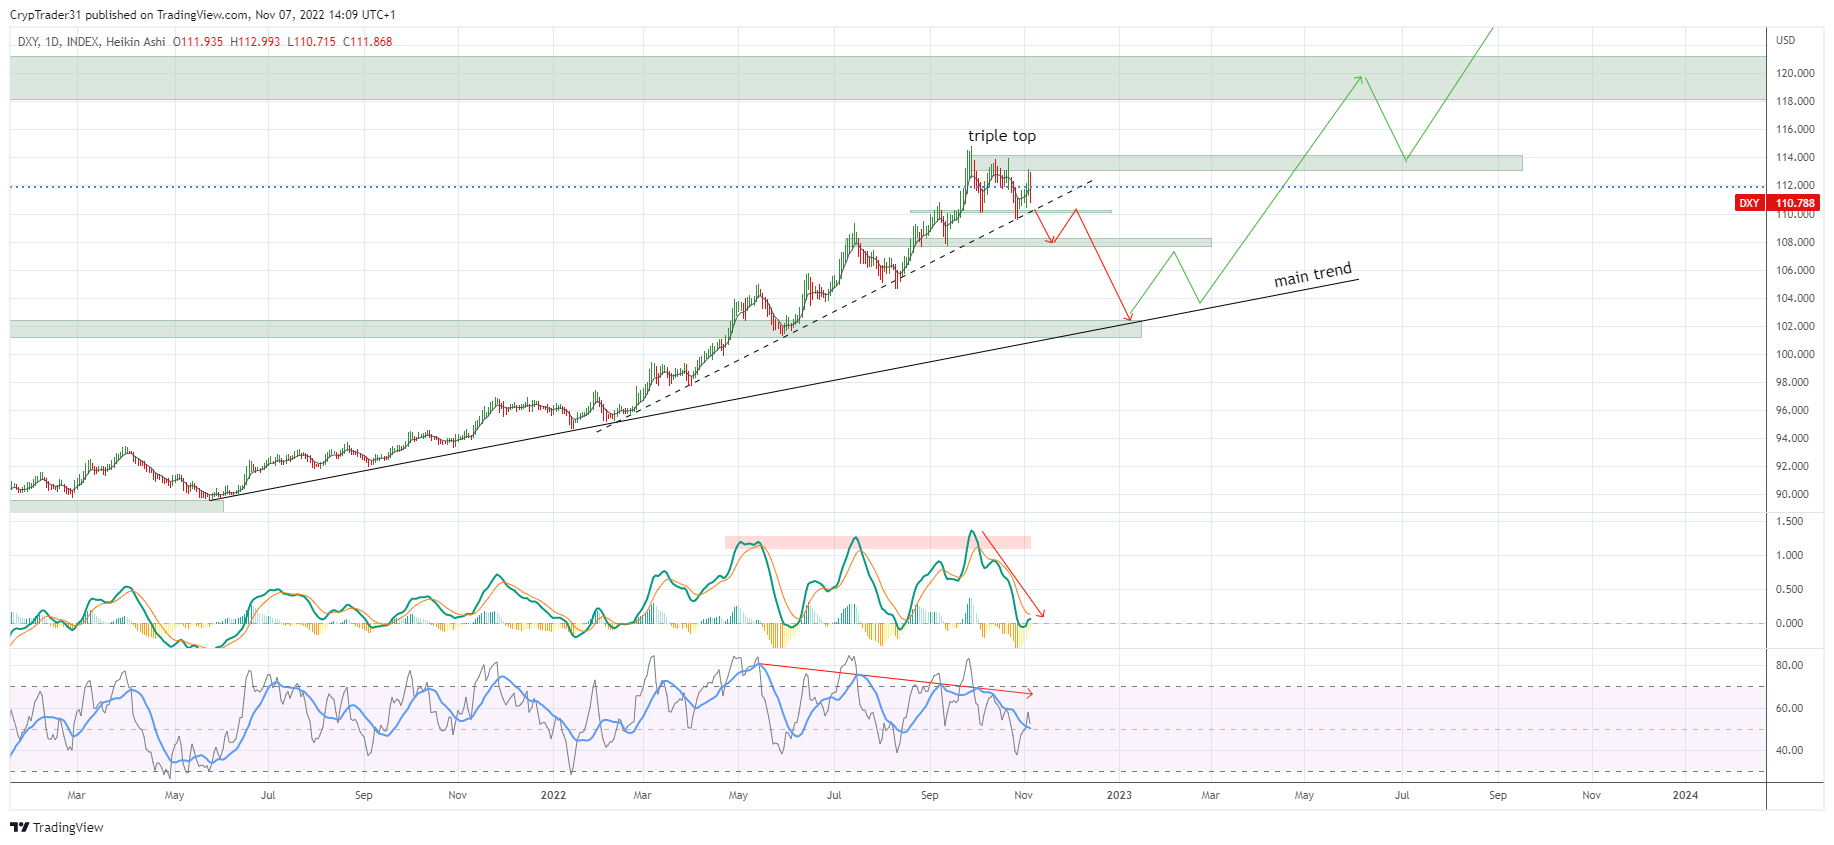Click the 96.000 price axis label
This screenshot has width=1834, height=845.
click(x=1792, y=410)
